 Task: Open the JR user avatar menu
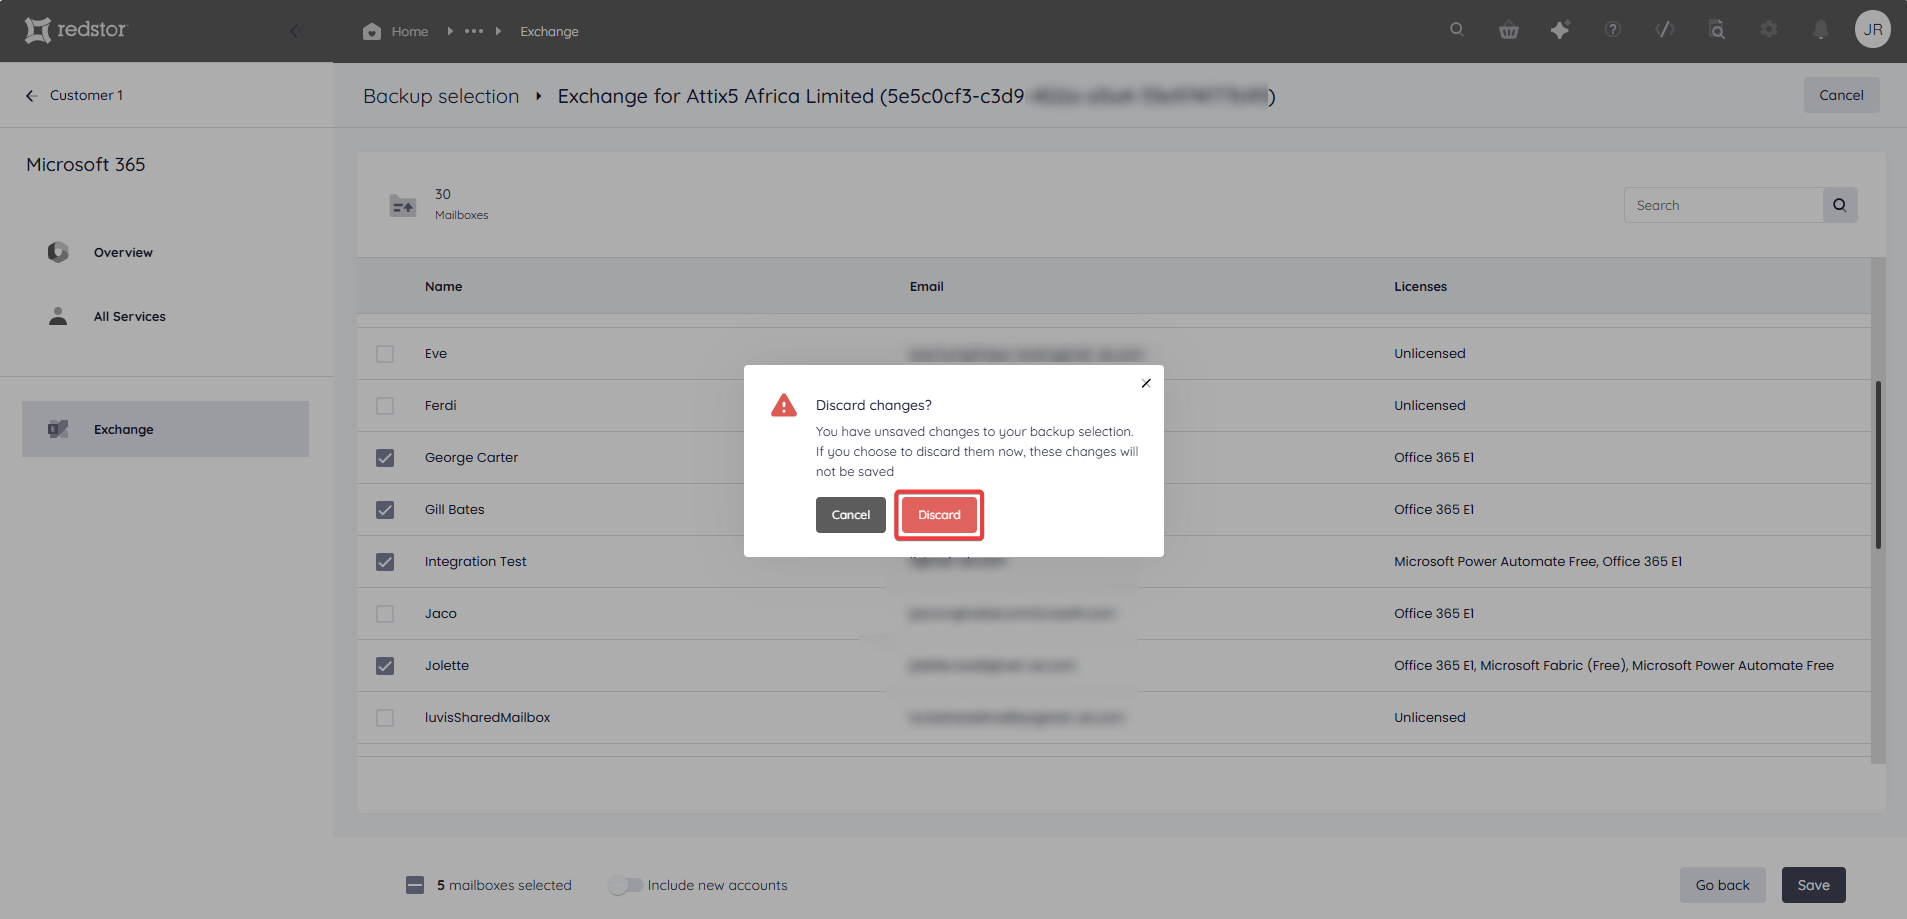coord(1873,29)
